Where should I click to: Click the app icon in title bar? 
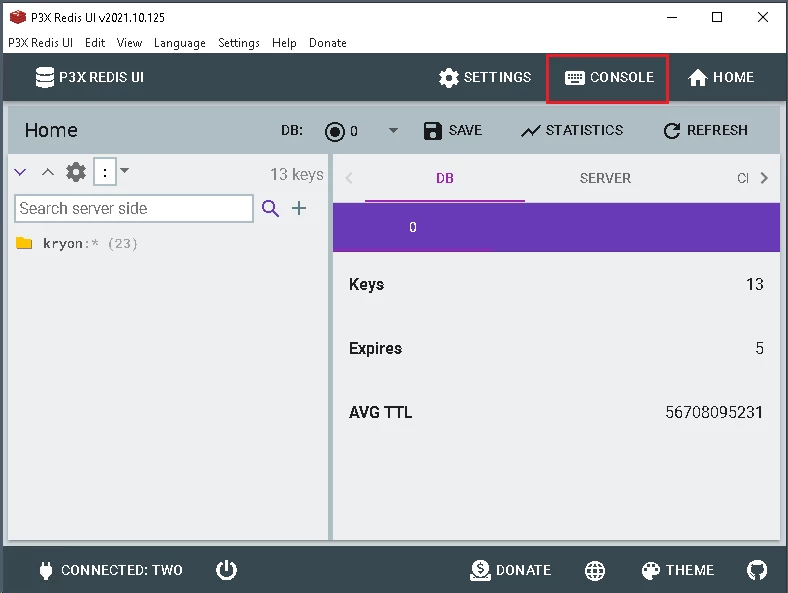coord(18,17)
